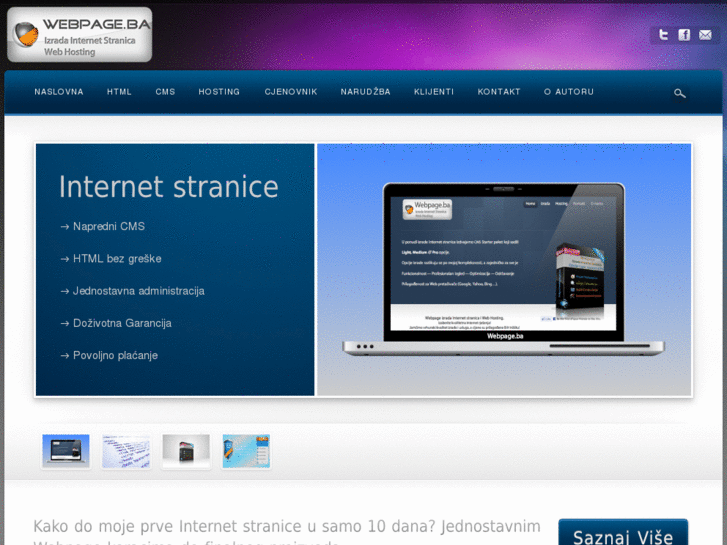
Task: Open the O AUTORU menu item
Action: pyautogui.click(x=569, y=92)
